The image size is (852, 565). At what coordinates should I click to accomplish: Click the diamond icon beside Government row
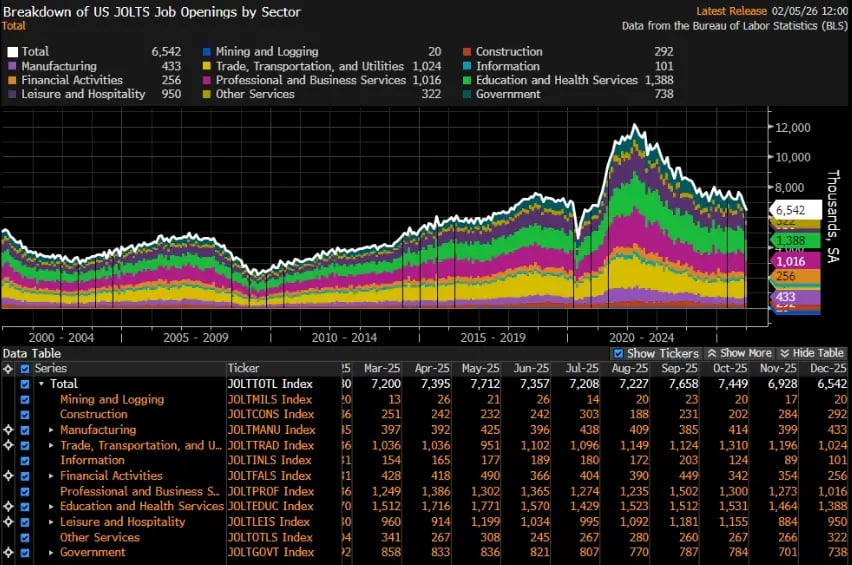[8, 553]
